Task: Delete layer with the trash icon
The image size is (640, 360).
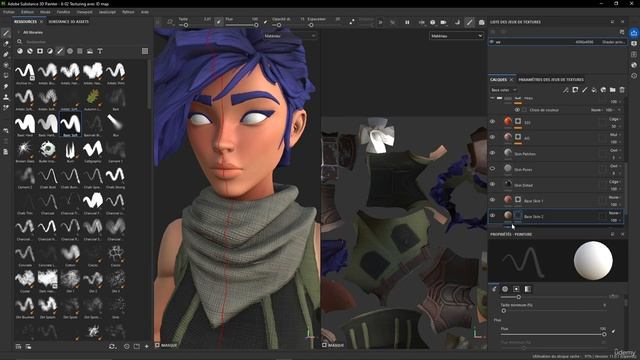Action: 622,90
